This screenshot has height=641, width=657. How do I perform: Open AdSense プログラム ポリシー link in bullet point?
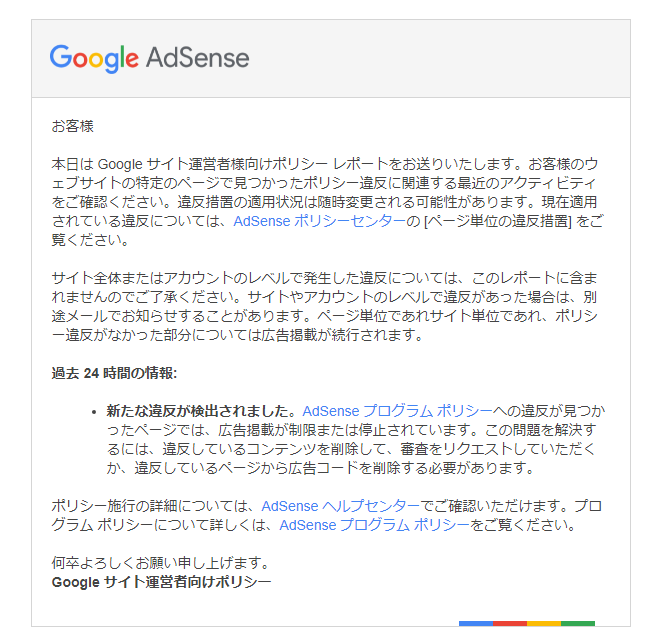tap(397, 411)
